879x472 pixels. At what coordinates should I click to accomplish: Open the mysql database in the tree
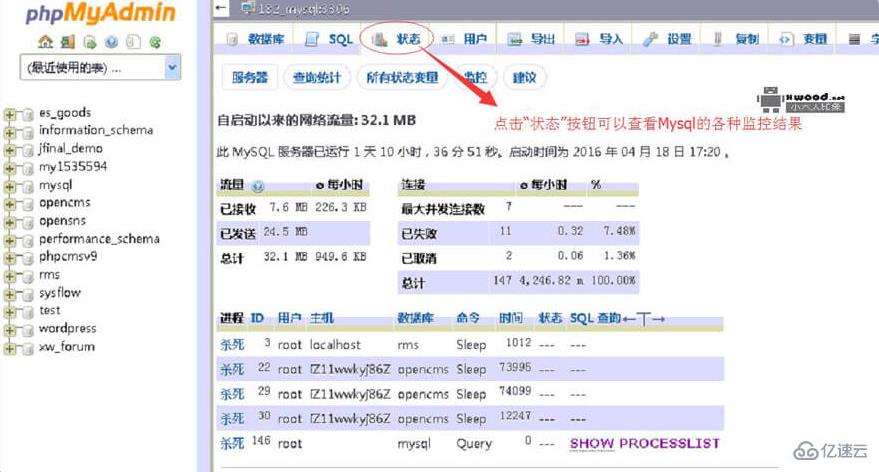point(55,185)
